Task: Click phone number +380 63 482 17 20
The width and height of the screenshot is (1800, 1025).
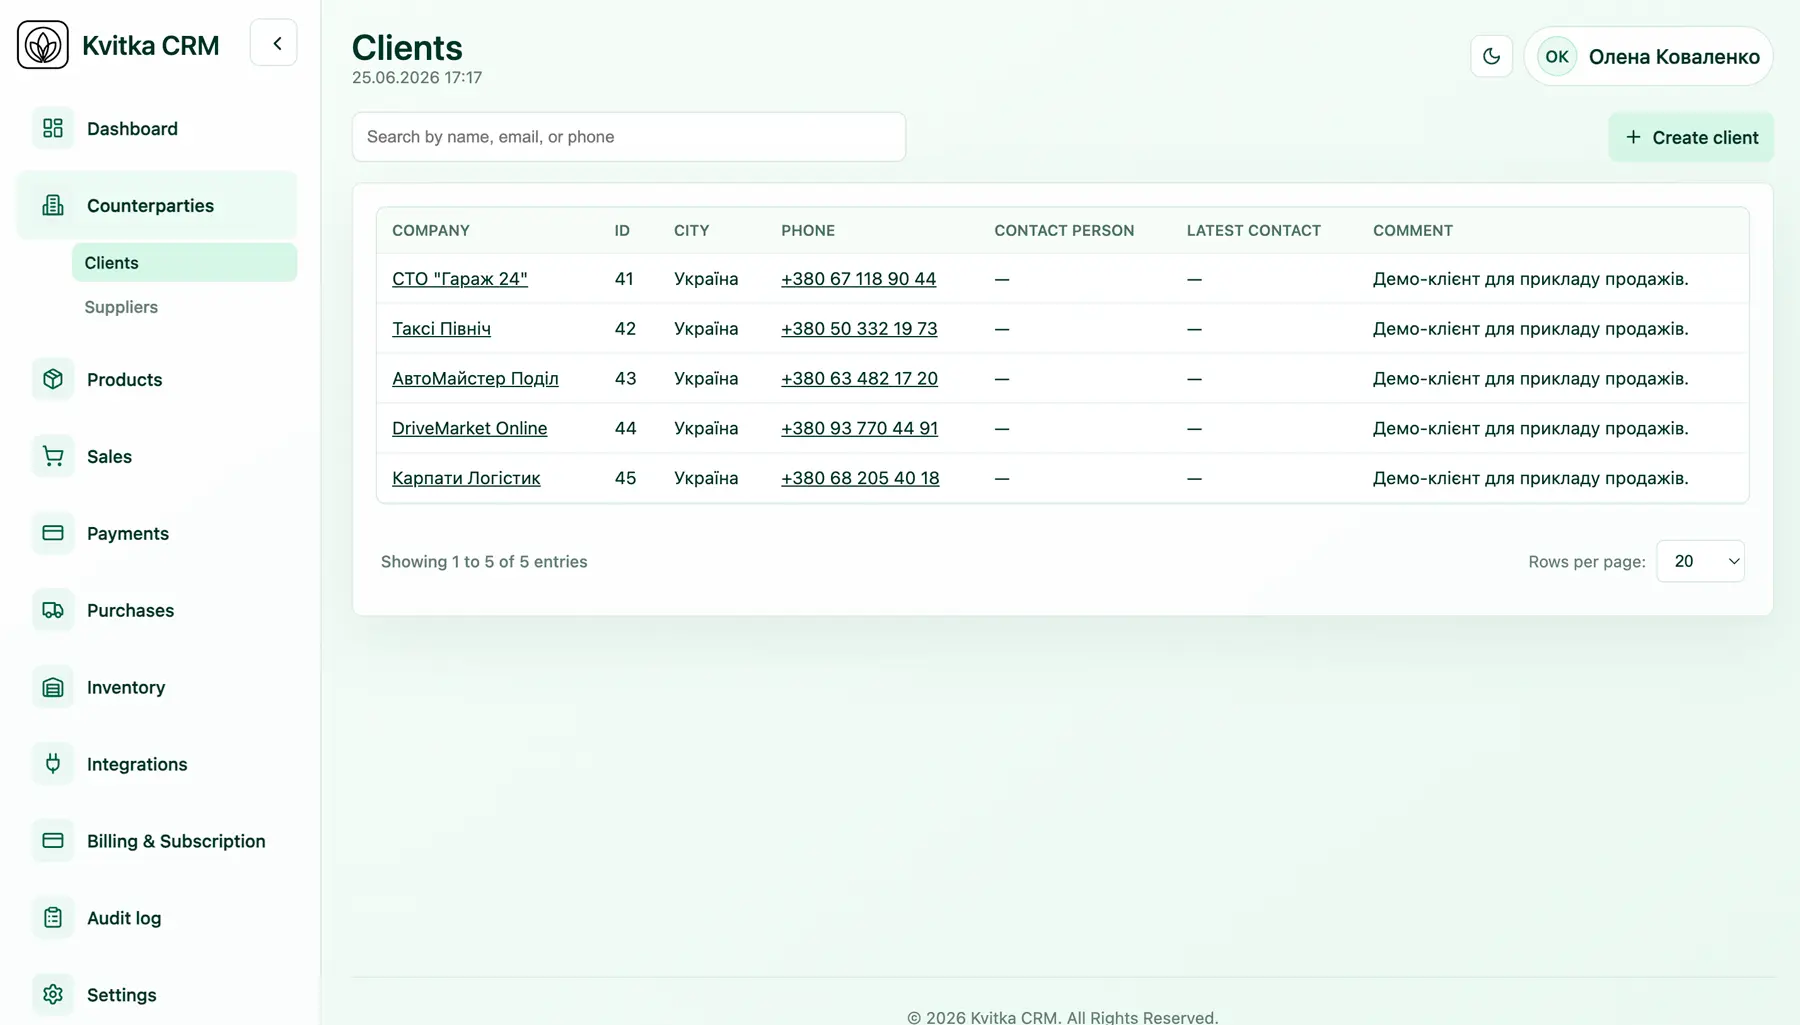Action: pyautogui.click(x=860, y=379)
